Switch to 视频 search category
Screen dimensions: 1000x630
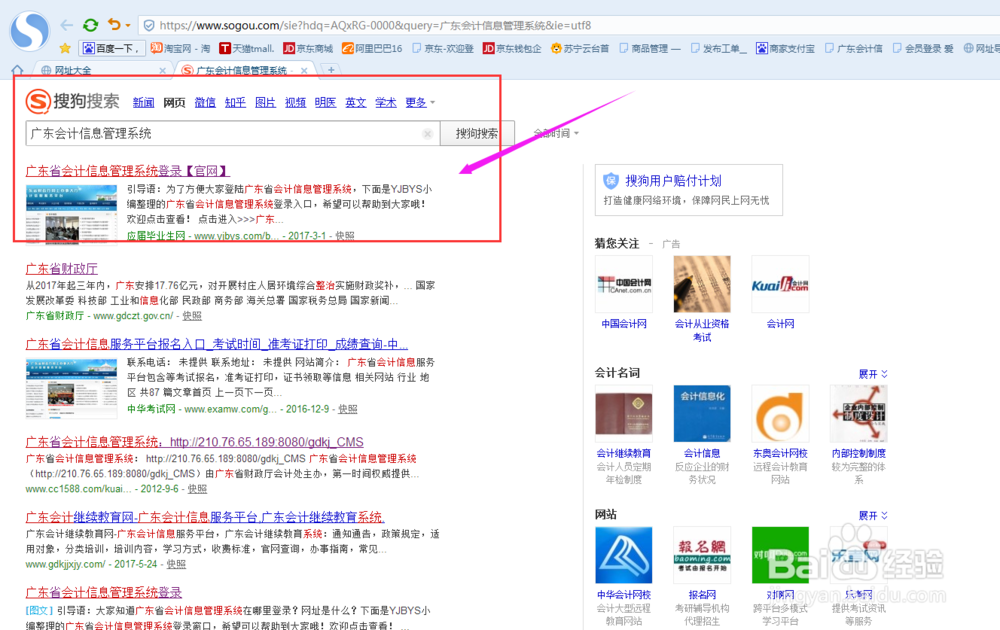295,102
